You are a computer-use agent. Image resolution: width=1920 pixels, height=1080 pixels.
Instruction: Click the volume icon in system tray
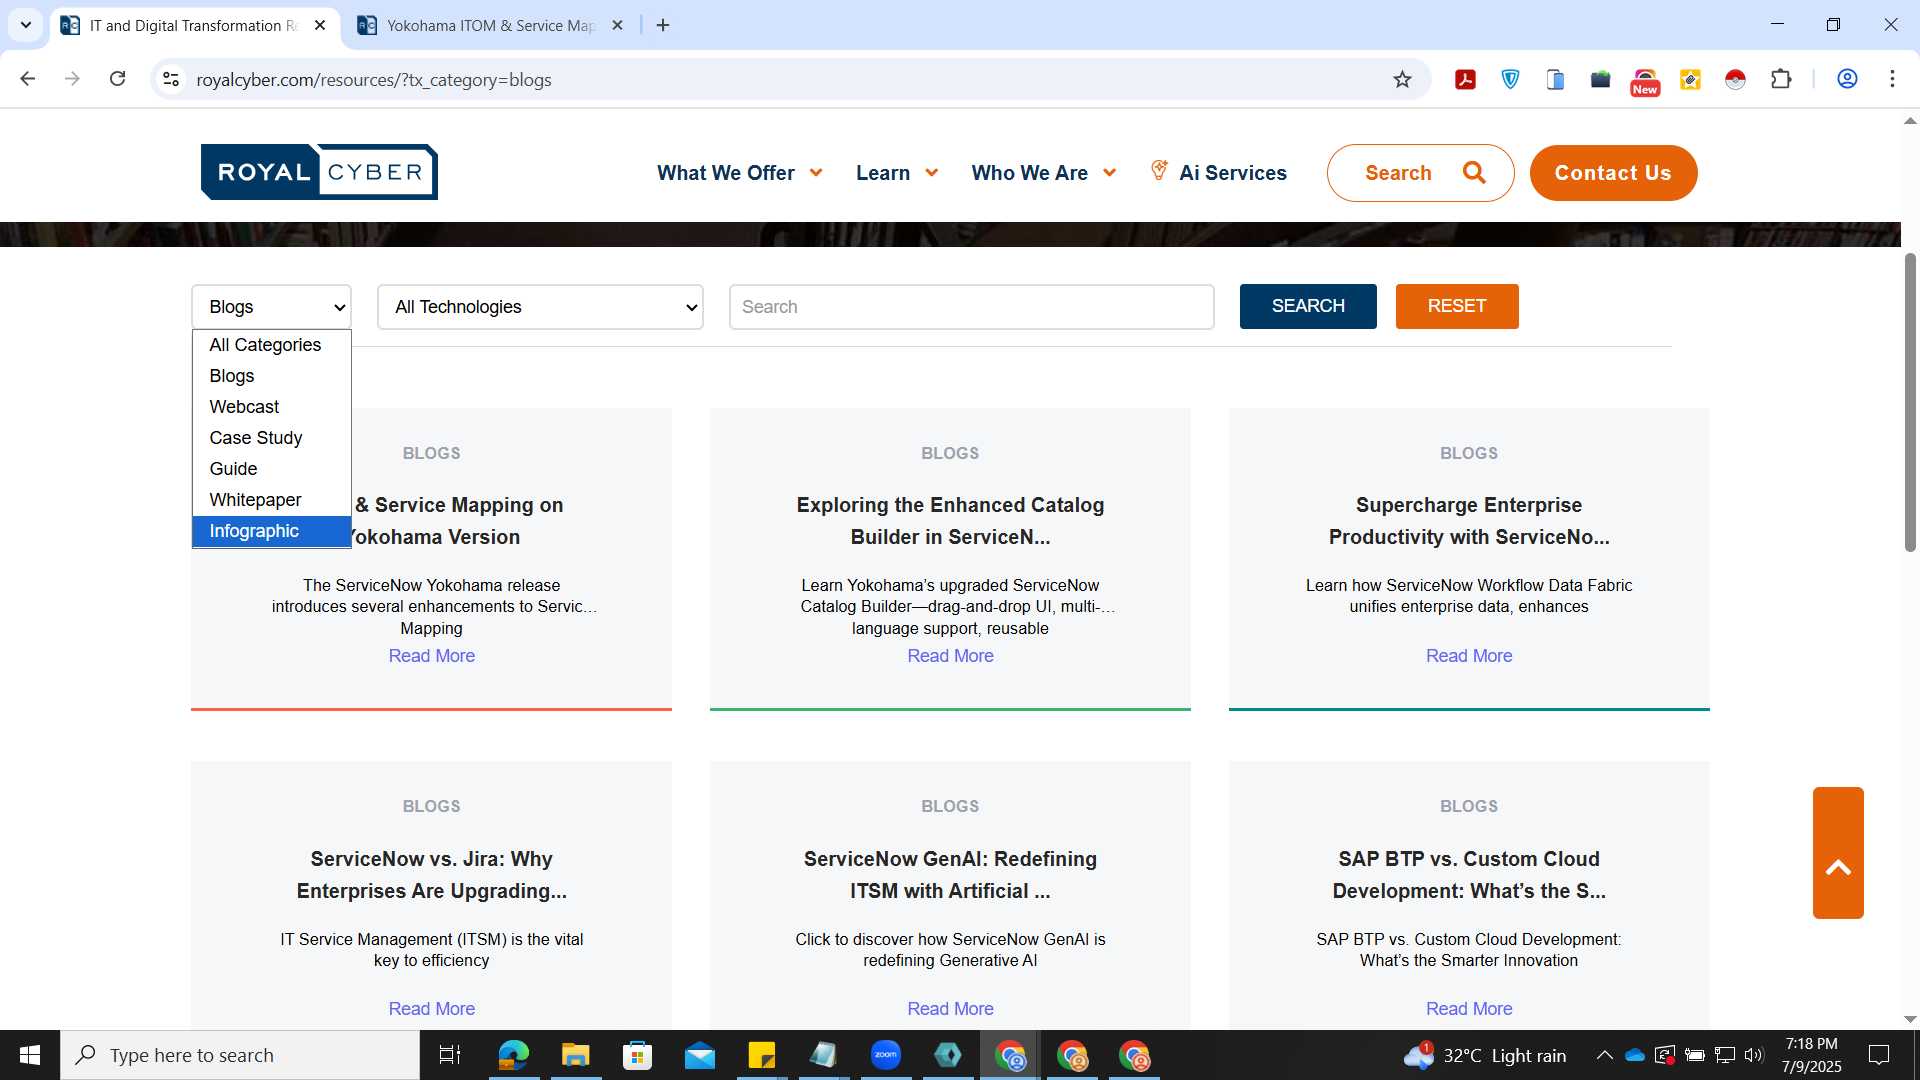[x=1754, y=1055]
